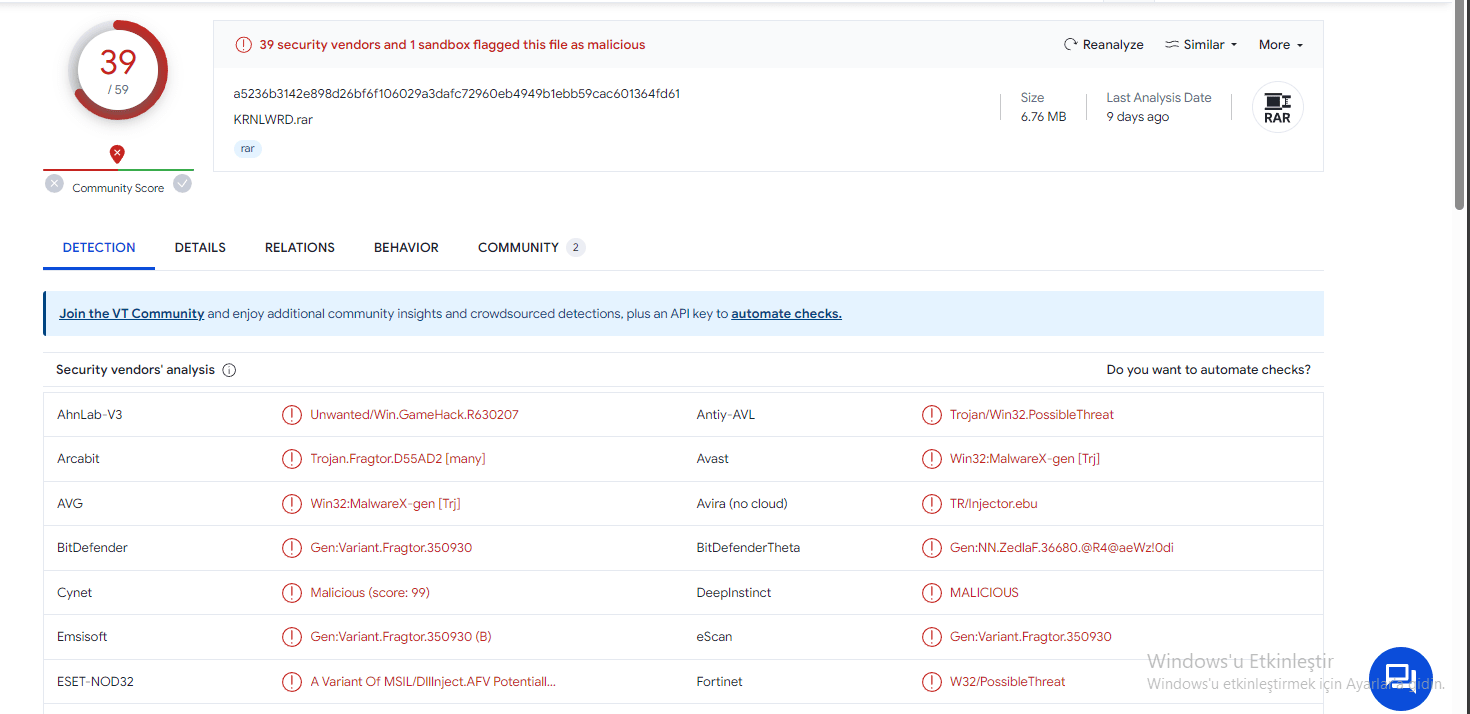
Task: Click TR/Injector.ebu detection result
Action: coord(994,504)
